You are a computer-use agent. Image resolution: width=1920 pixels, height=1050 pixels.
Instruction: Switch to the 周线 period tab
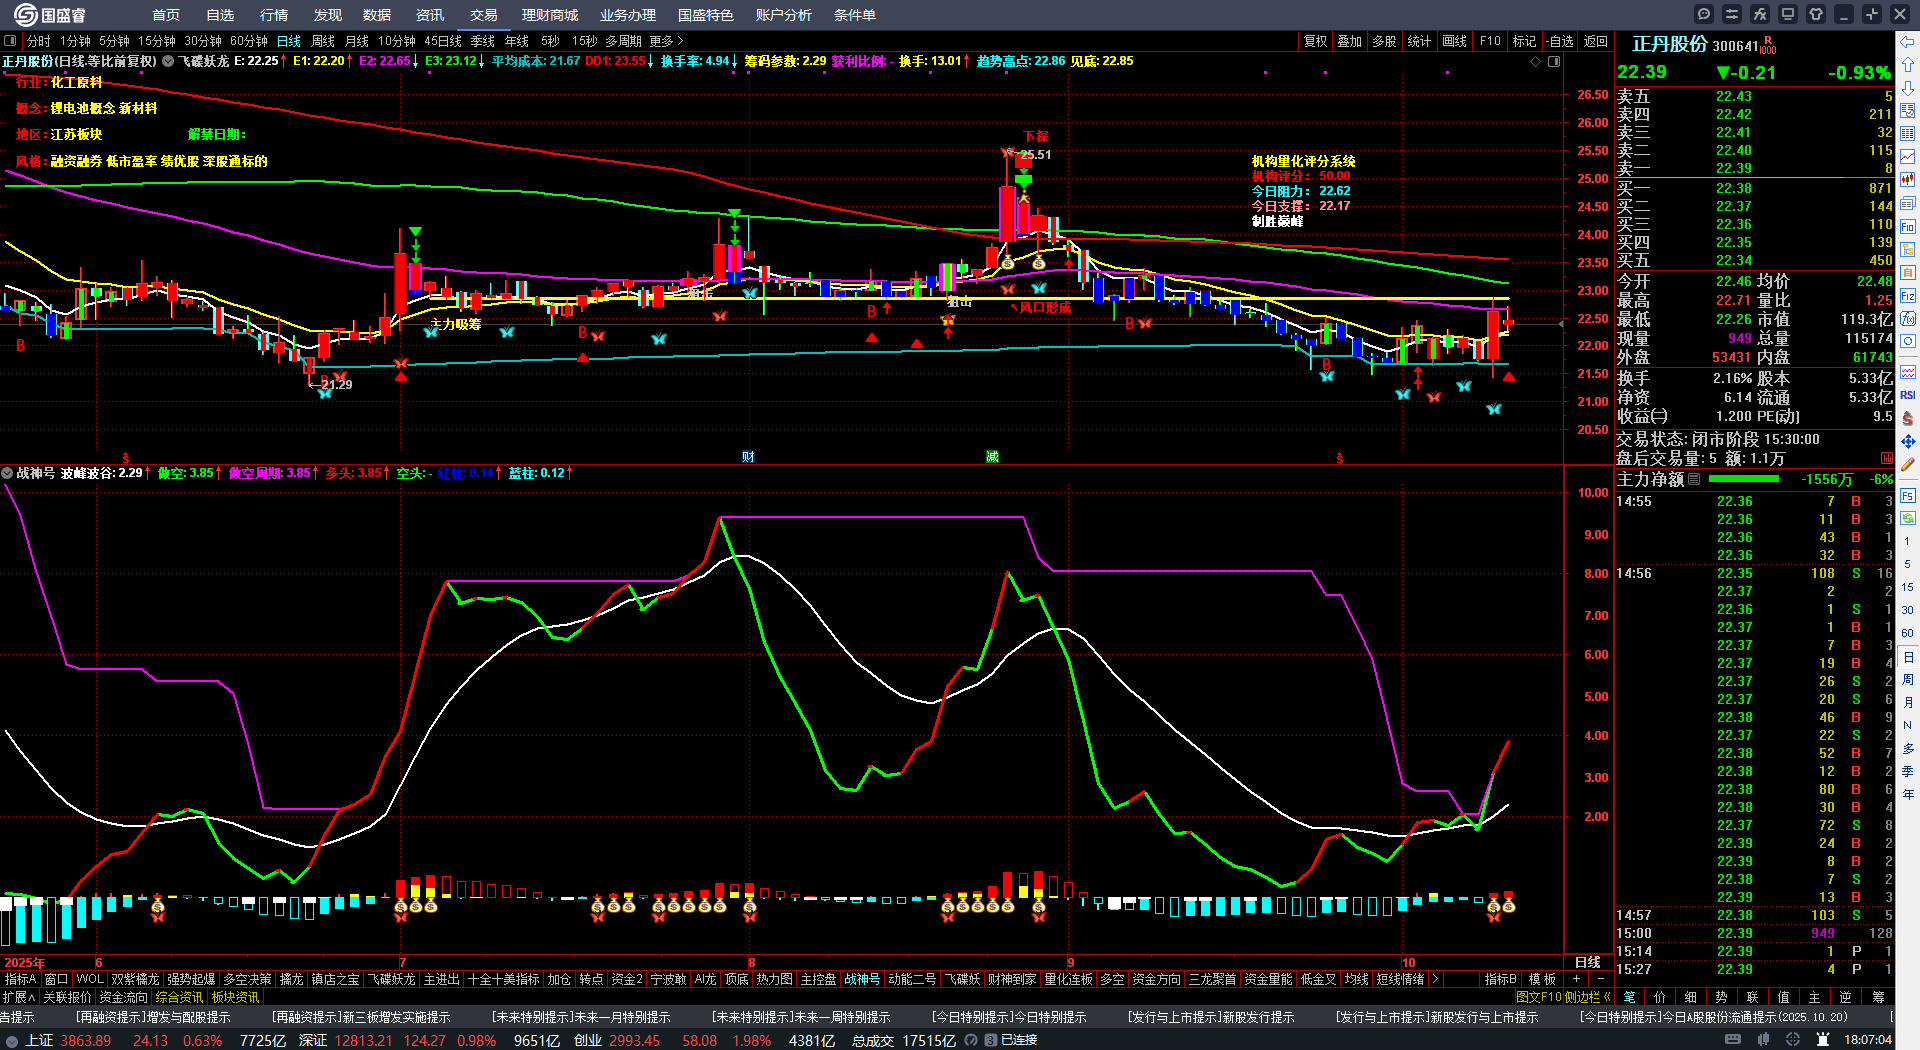point(323,41)
